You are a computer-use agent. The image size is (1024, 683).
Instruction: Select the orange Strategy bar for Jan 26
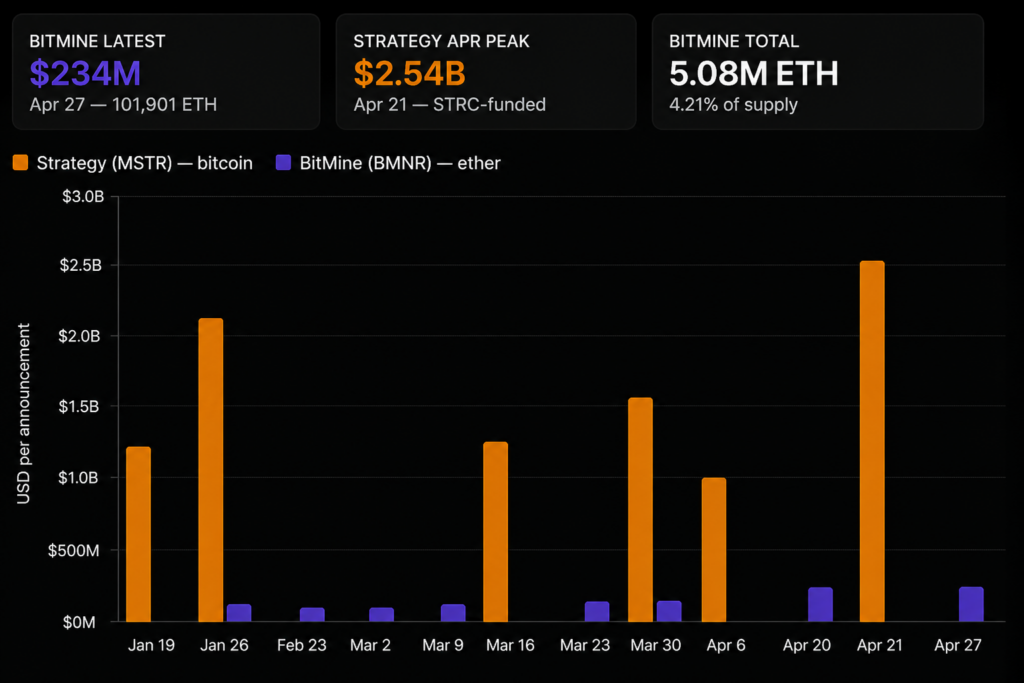click(x=211, y=470)
